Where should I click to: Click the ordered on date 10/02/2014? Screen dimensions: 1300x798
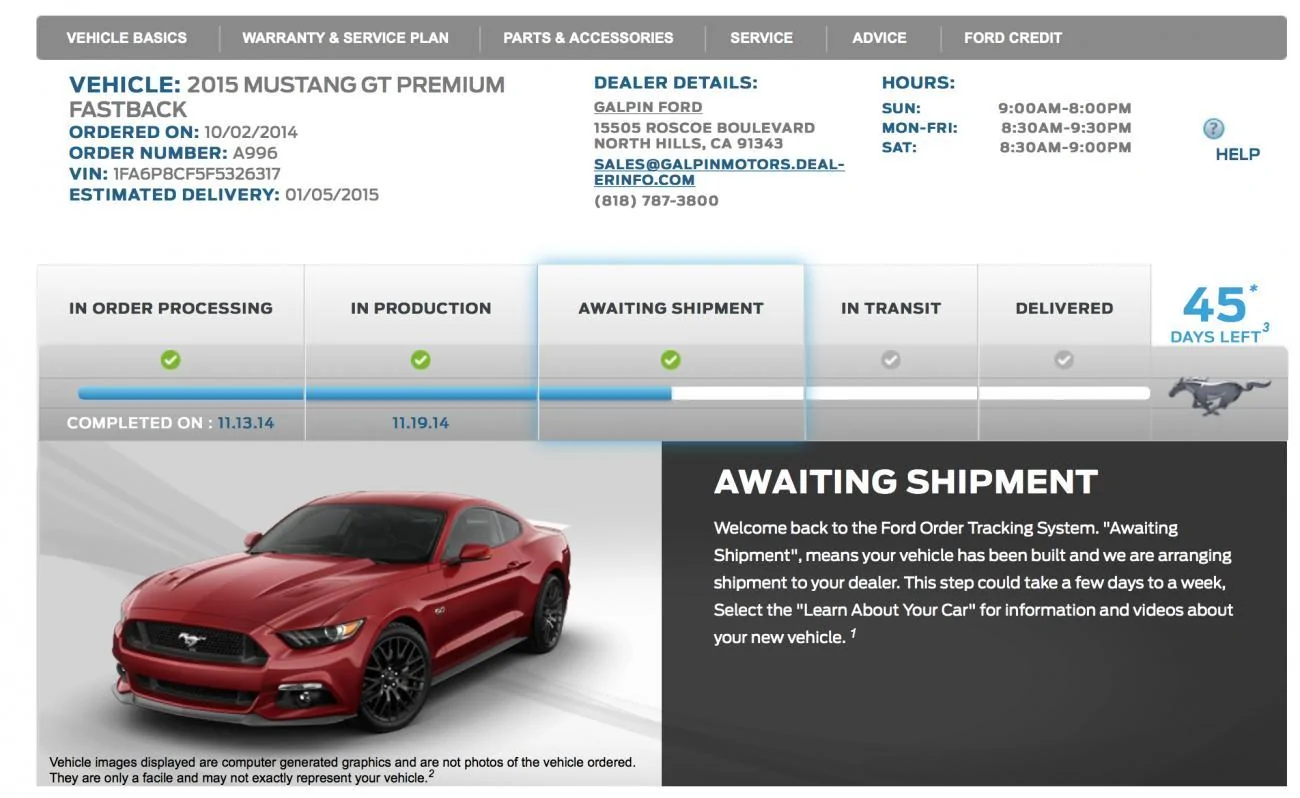(x=251, y=132)
